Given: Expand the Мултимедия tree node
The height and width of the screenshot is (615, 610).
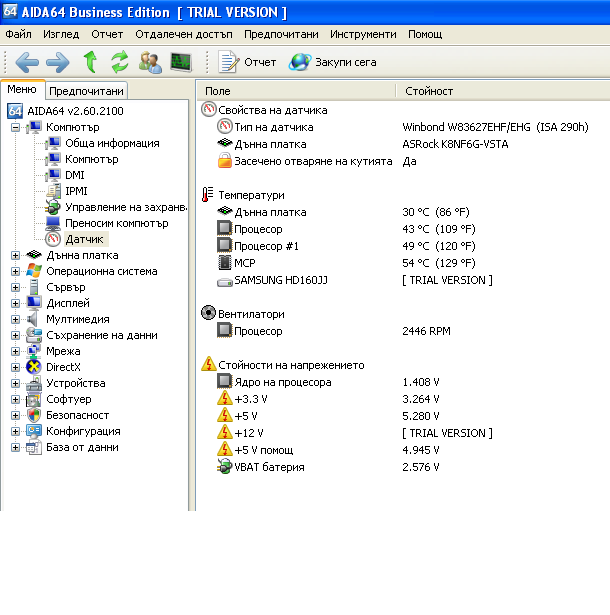Looking at the screenshot, I should 15,320.
